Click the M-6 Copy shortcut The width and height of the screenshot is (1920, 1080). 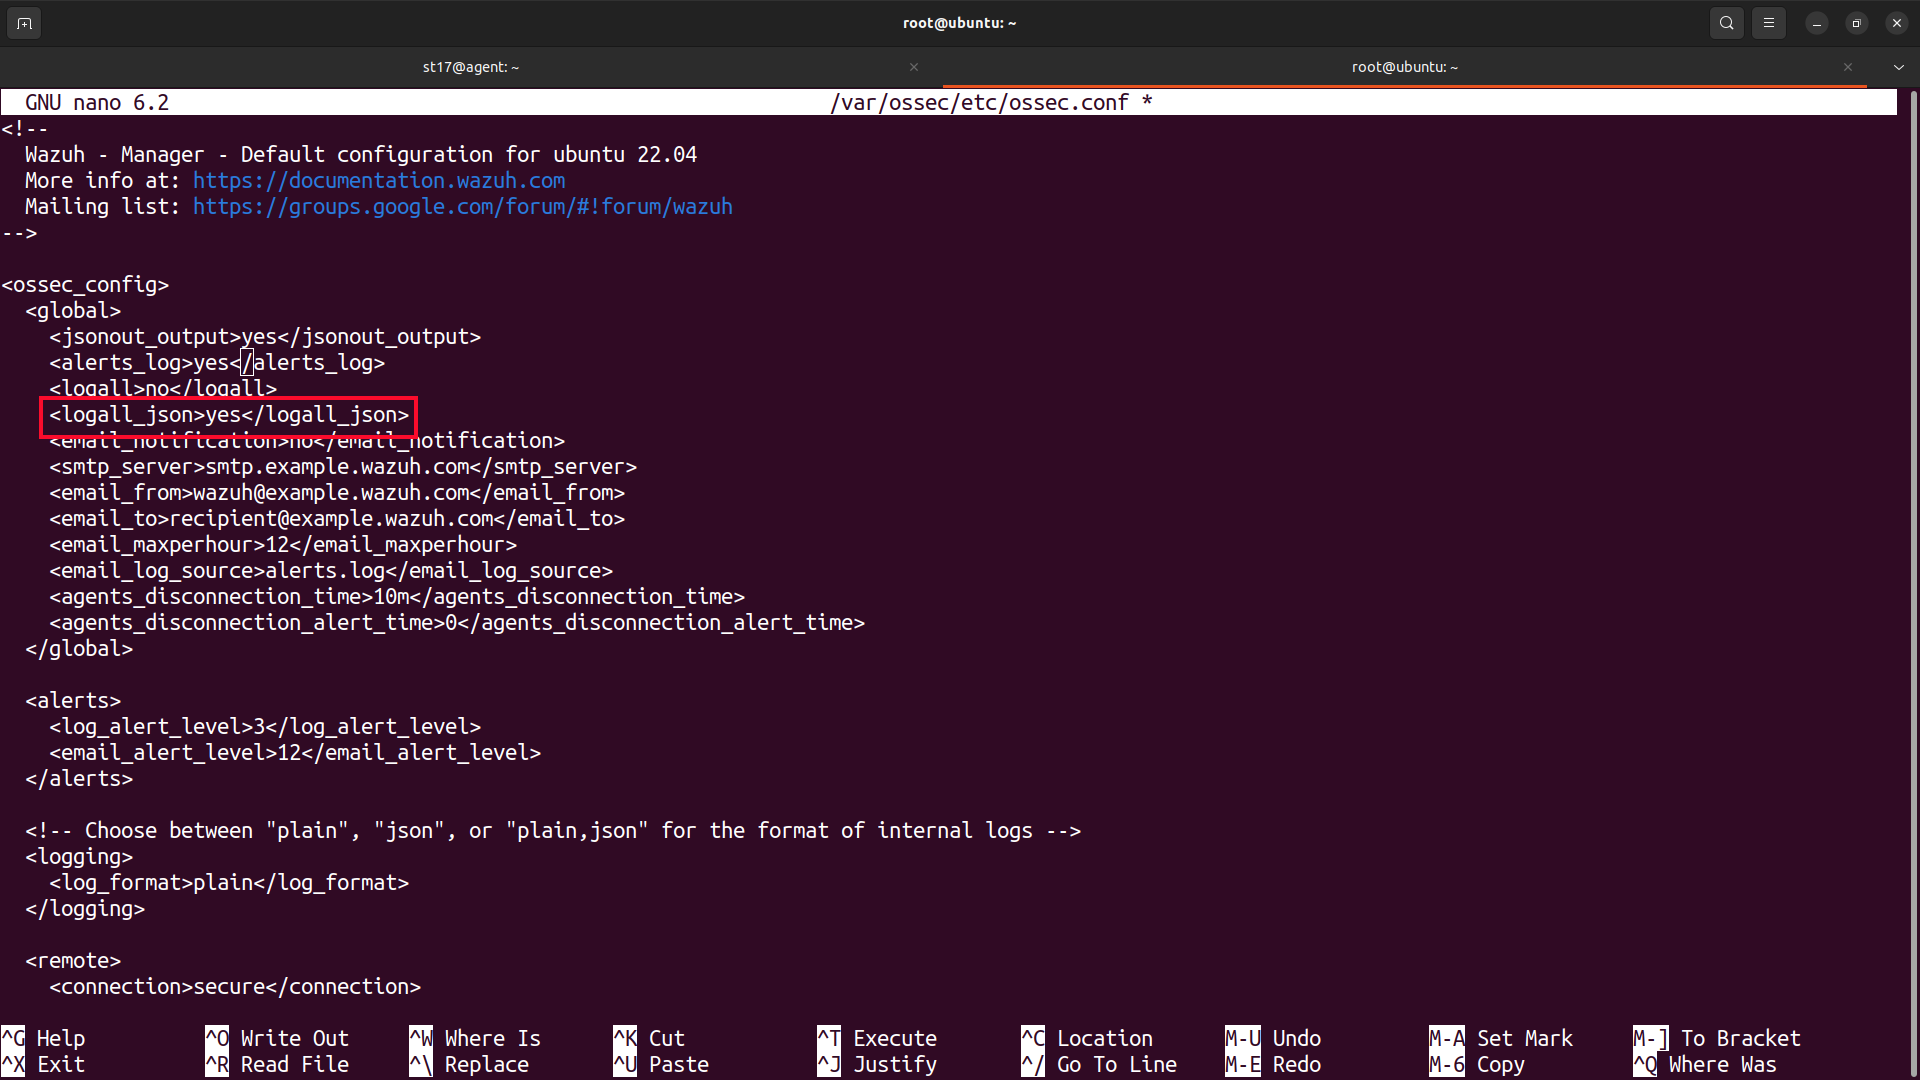coord(1477,1064)
